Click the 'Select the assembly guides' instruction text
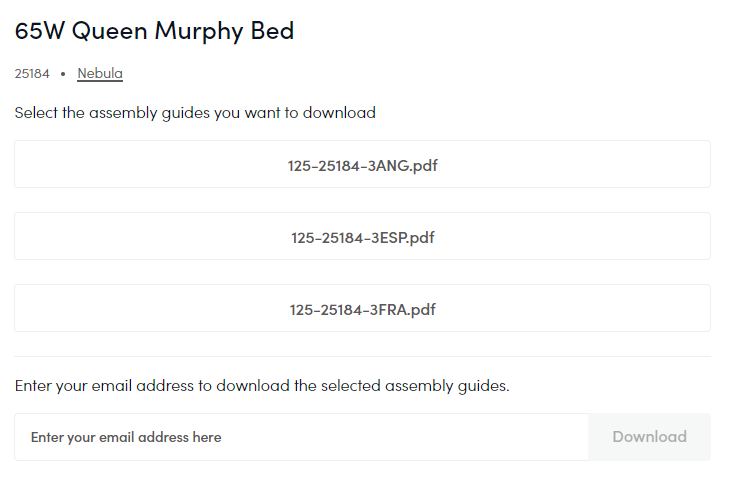Screen dimensions: 740x481 point(195,113)
